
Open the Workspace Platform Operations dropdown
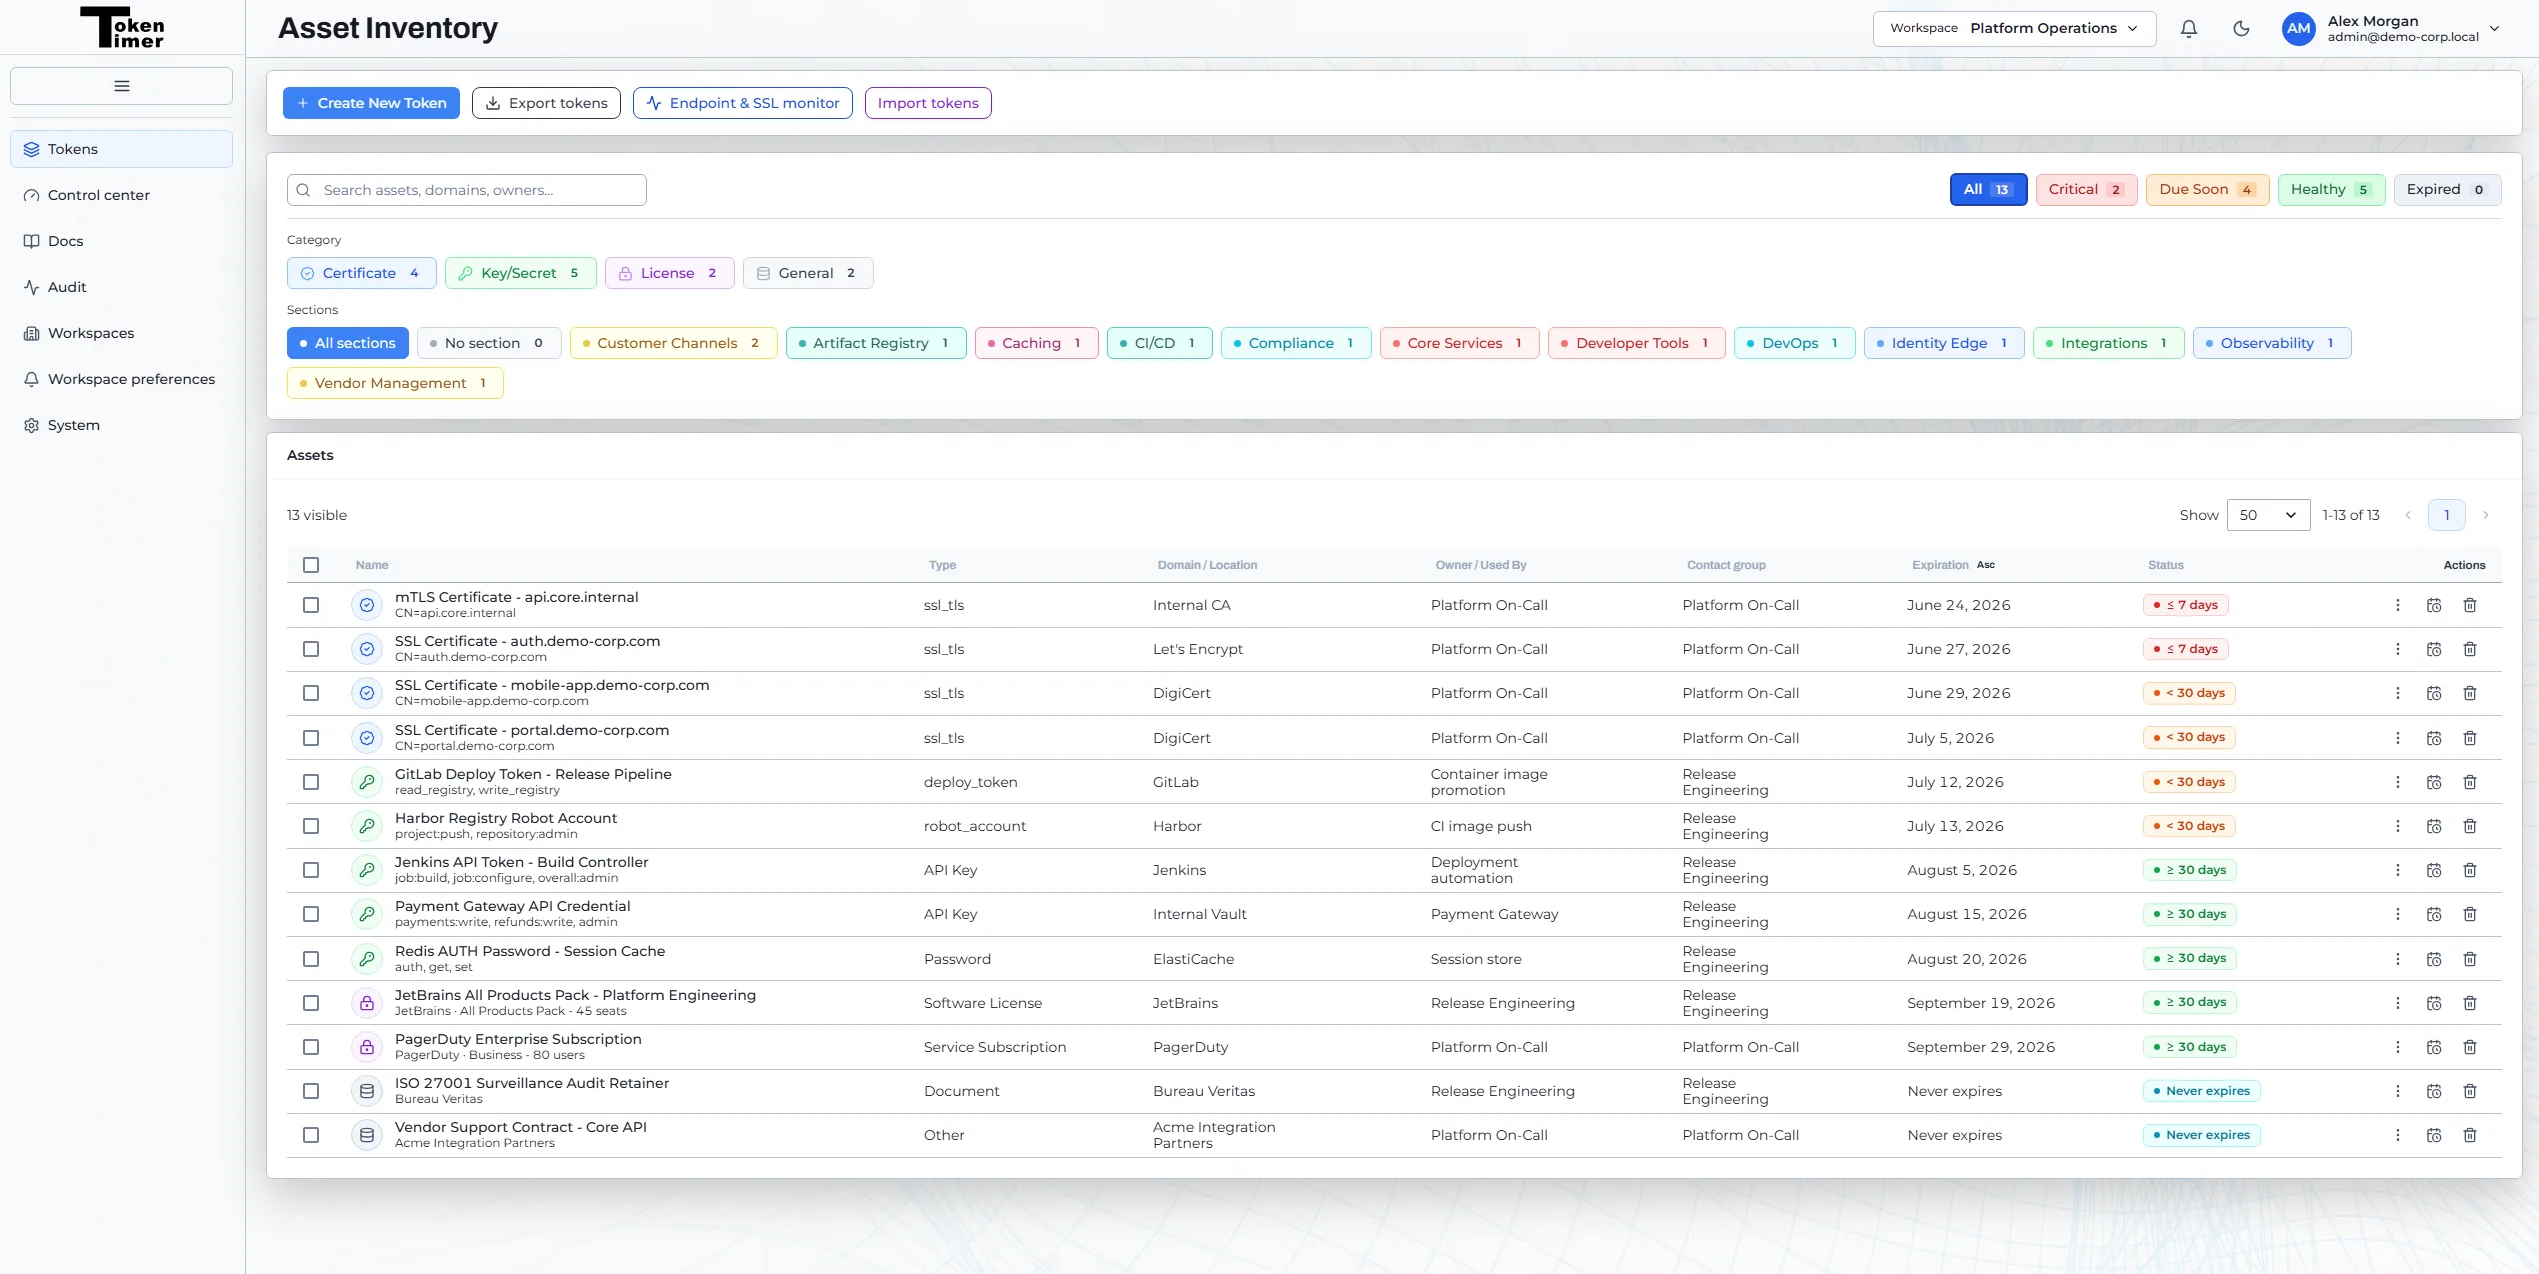click(2014, 29)
